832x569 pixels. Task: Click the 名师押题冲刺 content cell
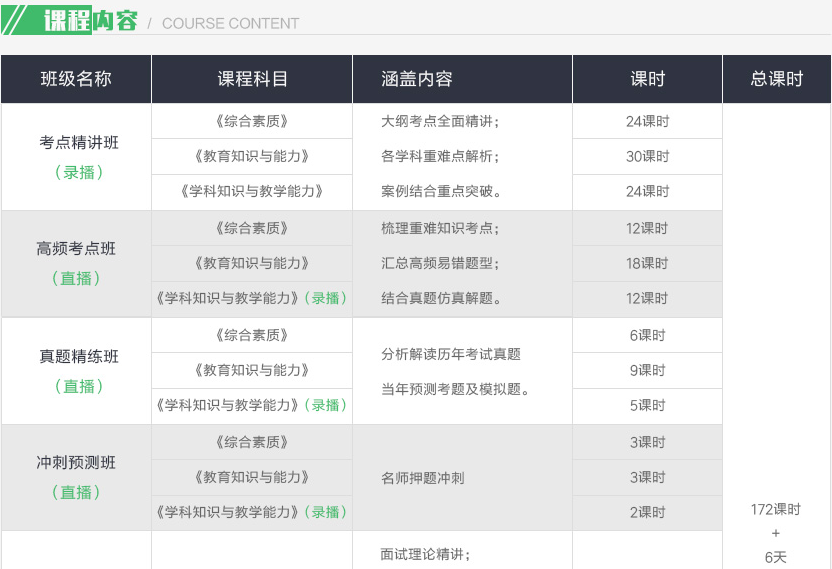tap(423, 478)
